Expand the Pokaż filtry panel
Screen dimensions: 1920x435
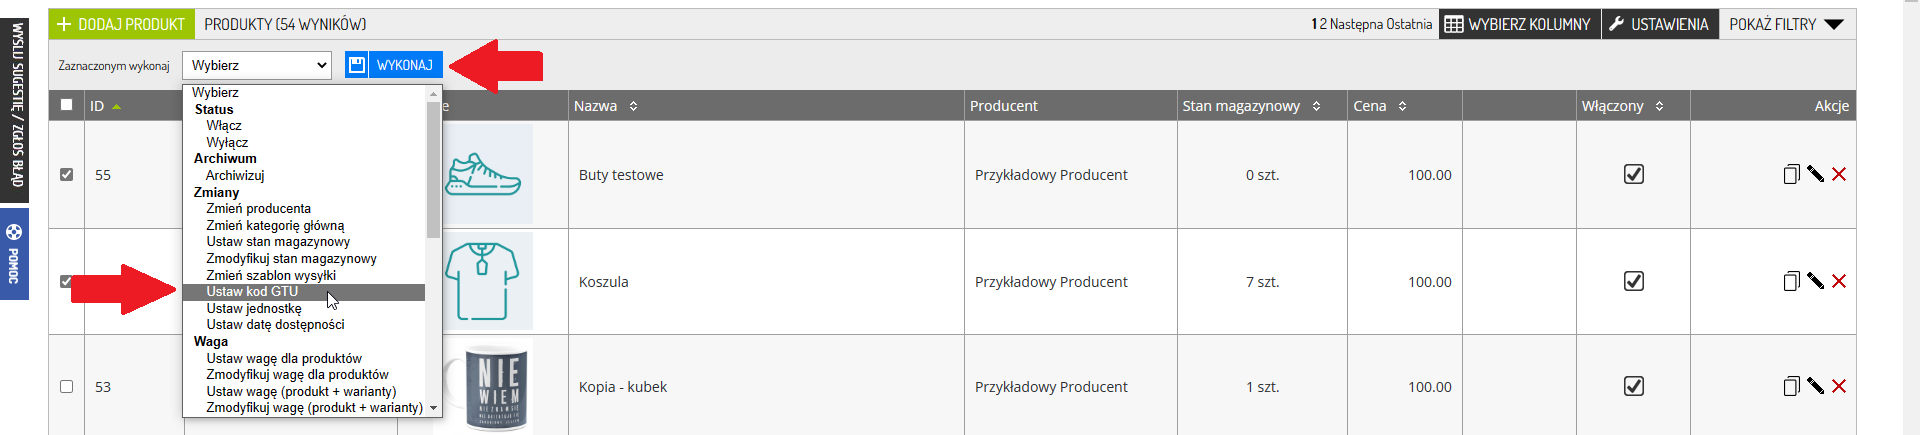click(1786, 24)
